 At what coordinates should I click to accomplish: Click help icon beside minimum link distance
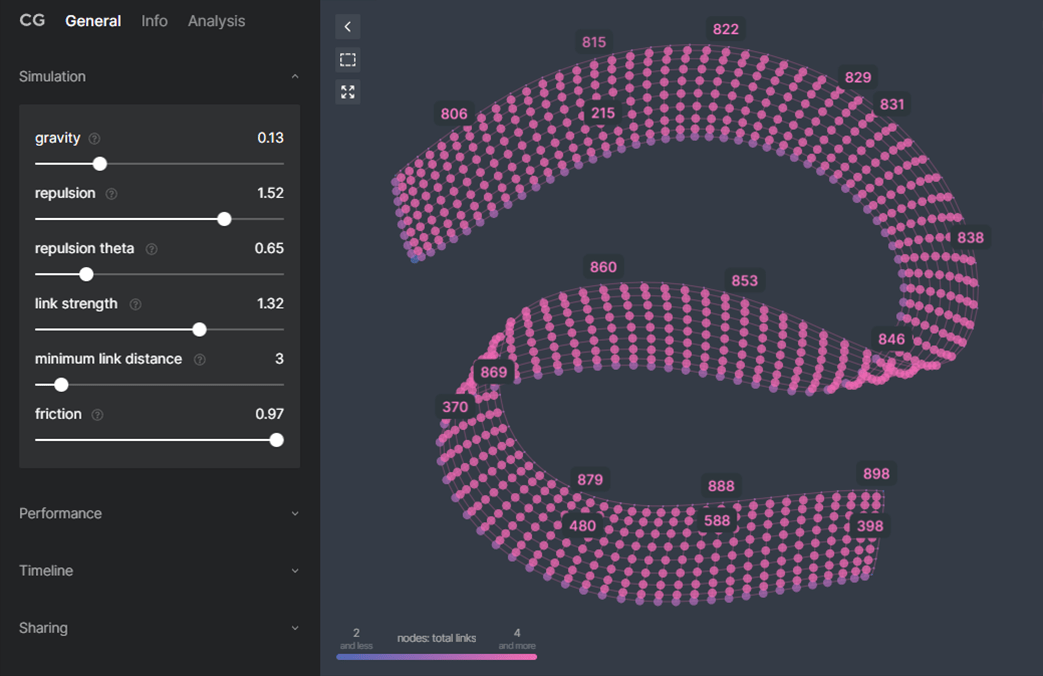point(199,359)
